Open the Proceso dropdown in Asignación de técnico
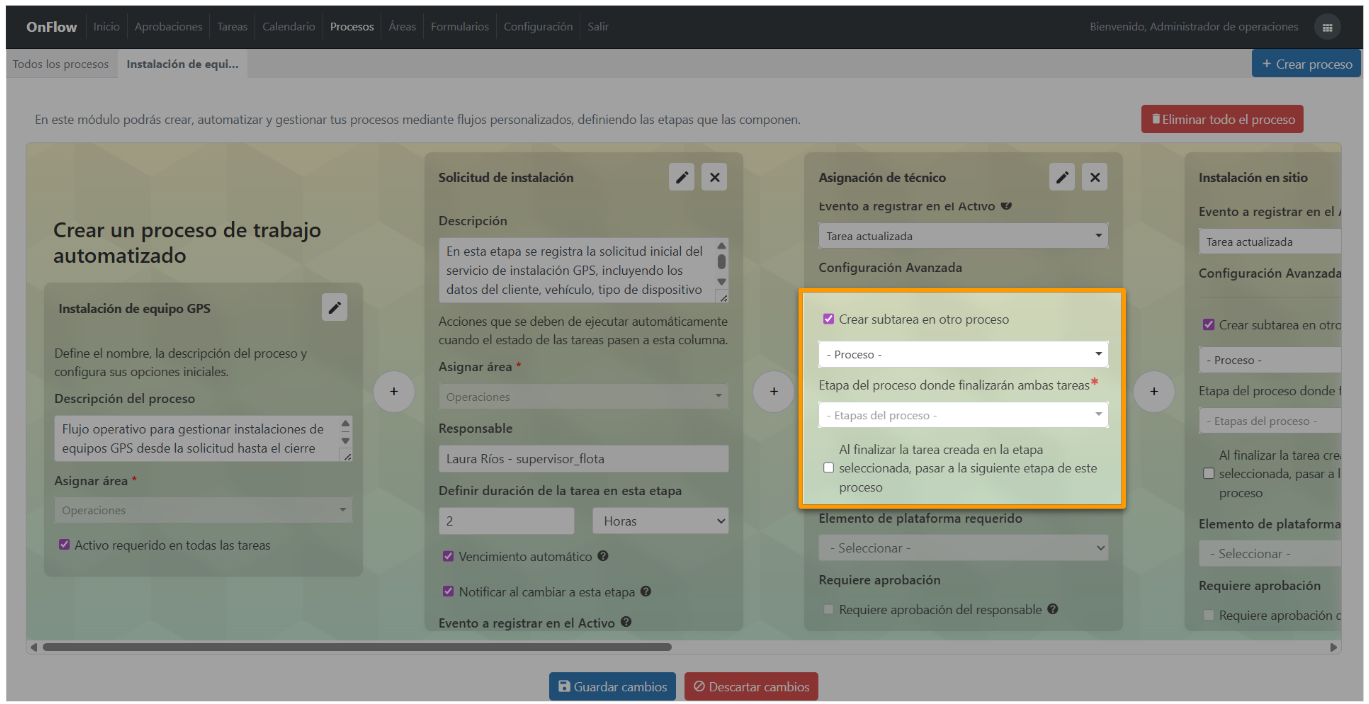 coord(963,354)
